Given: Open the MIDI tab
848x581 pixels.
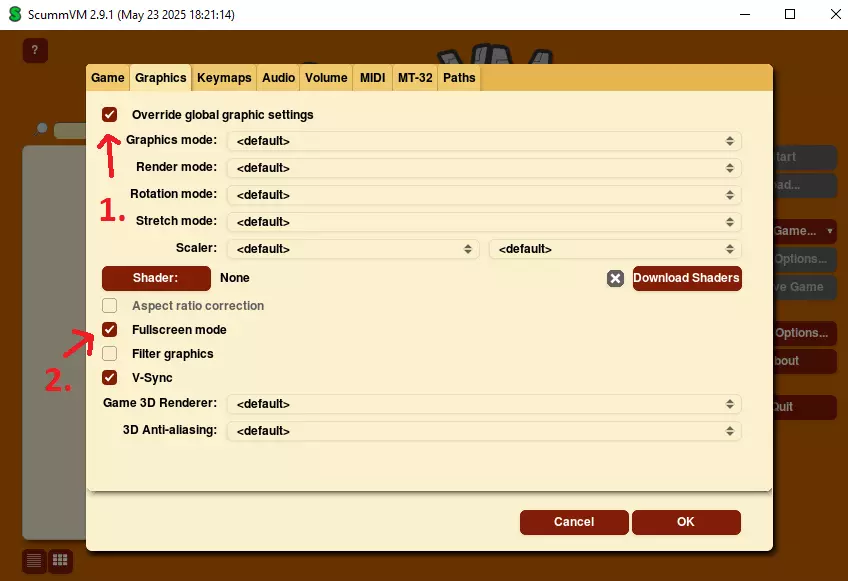Looking at the screenshot, I should [373, 78].
